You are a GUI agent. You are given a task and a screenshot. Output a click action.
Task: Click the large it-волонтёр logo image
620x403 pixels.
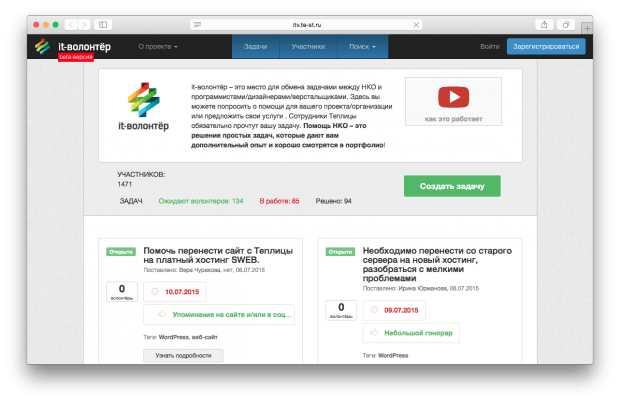pyautogui.click(x=150, y=109)
